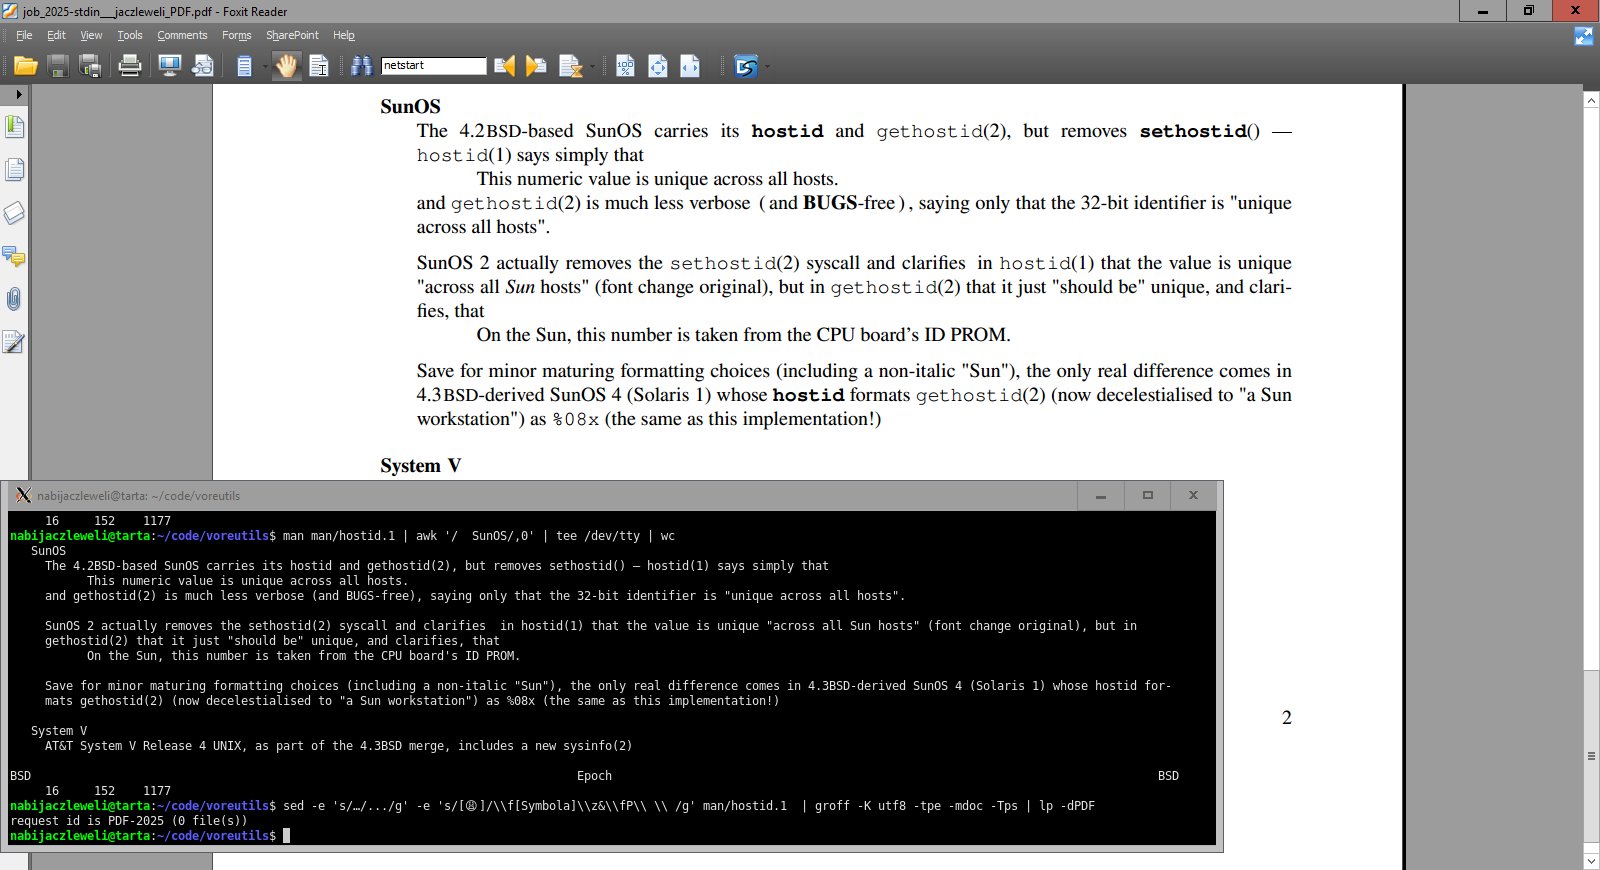Maximize the voreutils terminal window

[1147, 495]
